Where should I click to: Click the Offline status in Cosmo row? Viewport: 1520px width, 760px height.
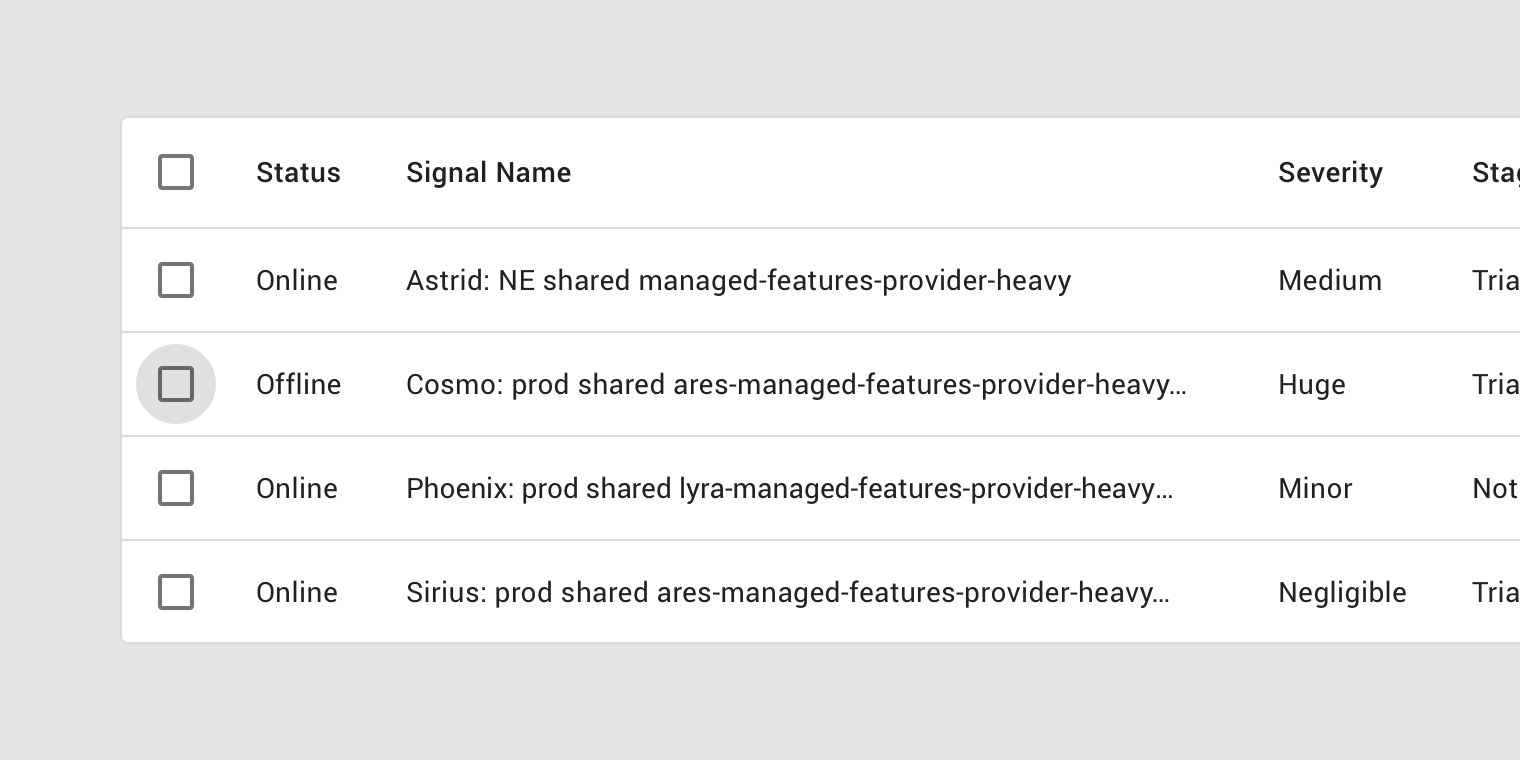[298, 385]
